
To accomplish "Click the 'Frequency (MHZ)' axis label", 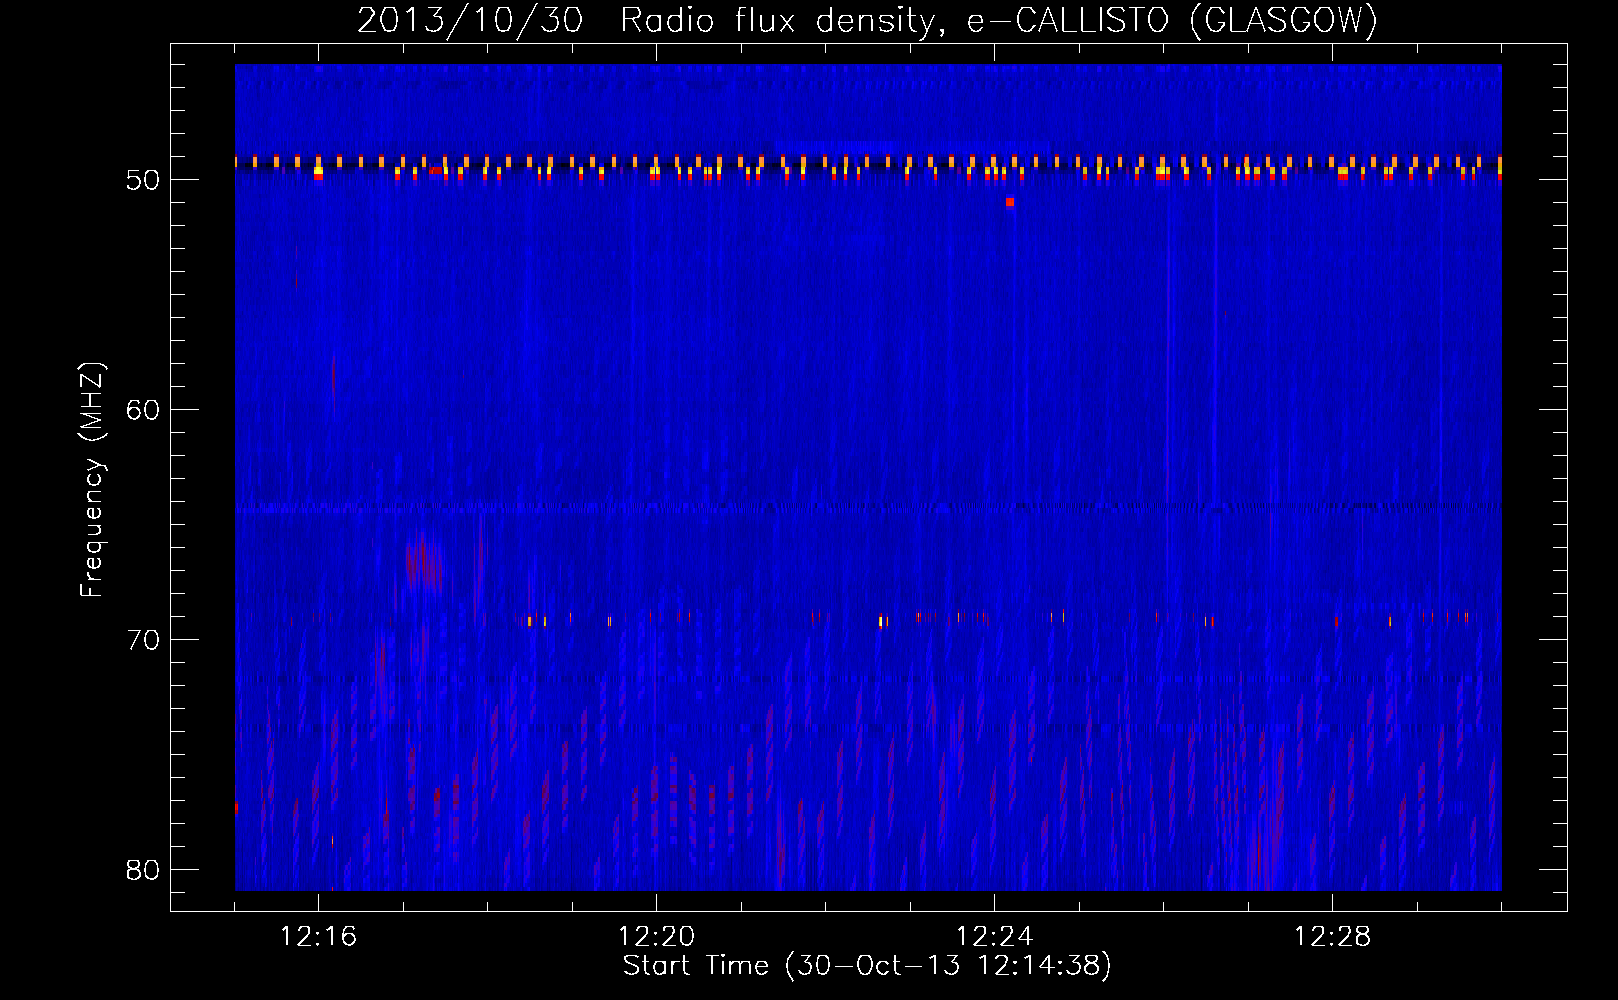I will click(92, 480).
